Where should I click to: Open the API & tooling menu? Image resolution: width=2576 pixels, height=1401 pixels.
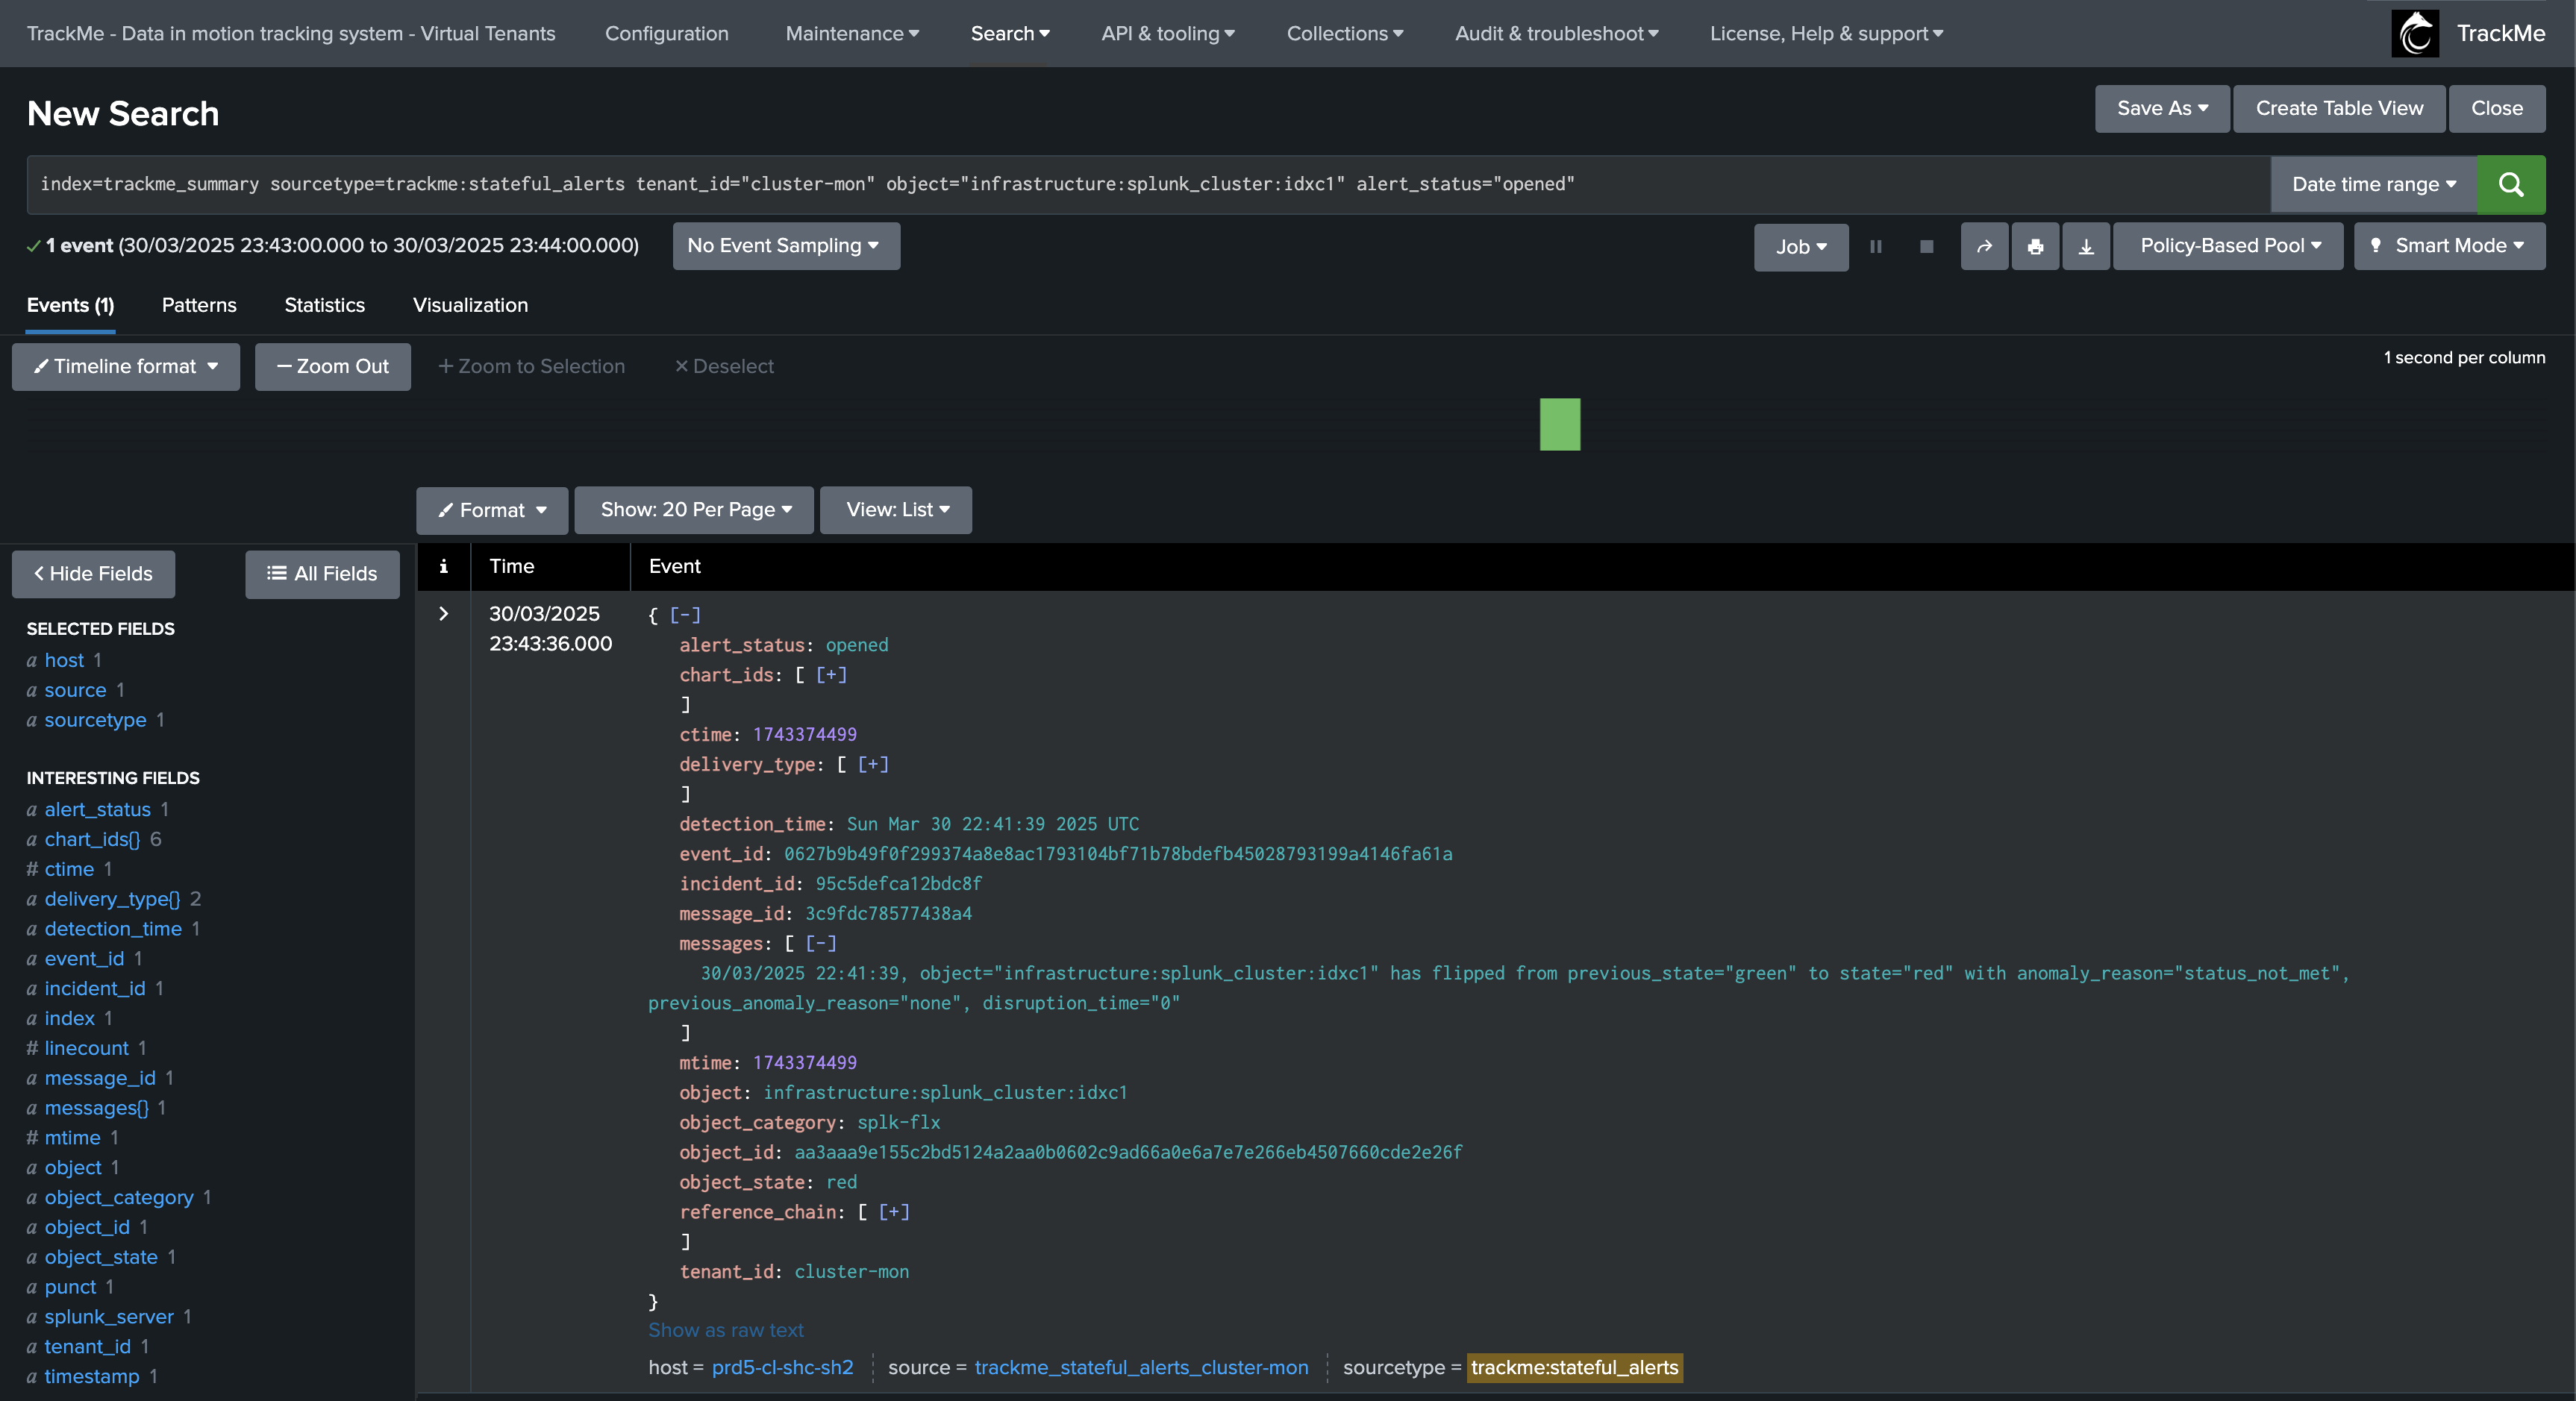[1168, 33]
